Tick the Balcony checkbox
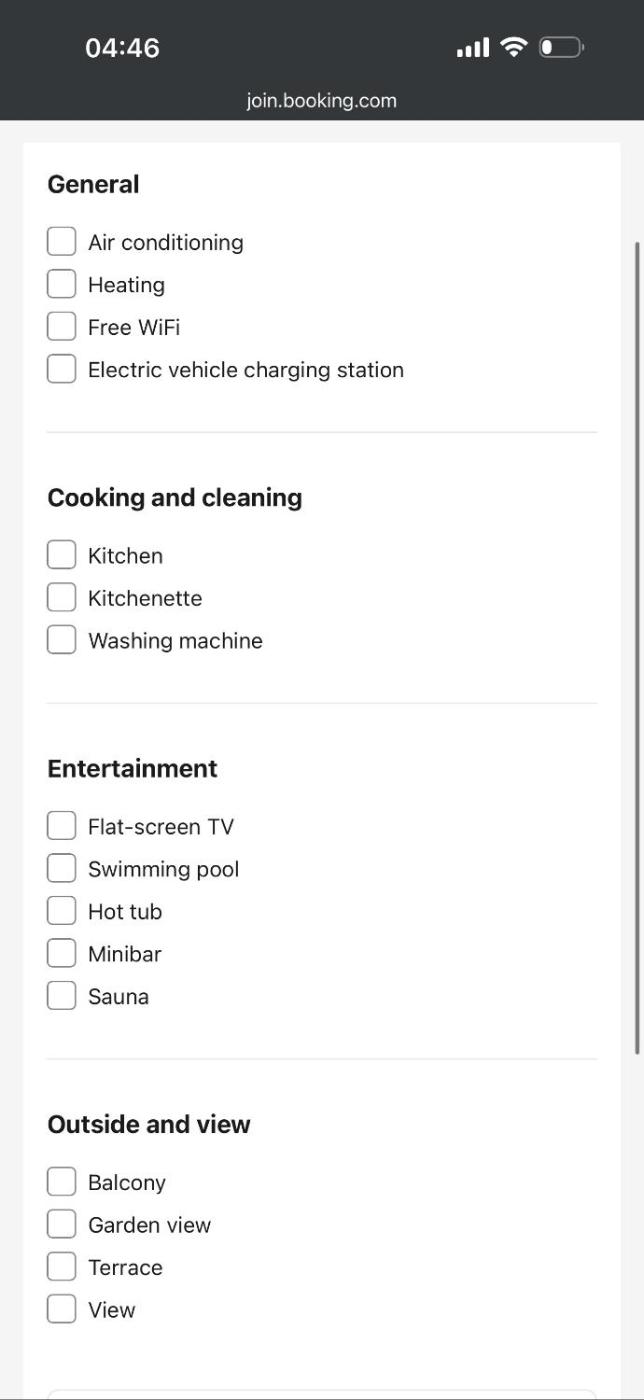 coord(61,1182)
